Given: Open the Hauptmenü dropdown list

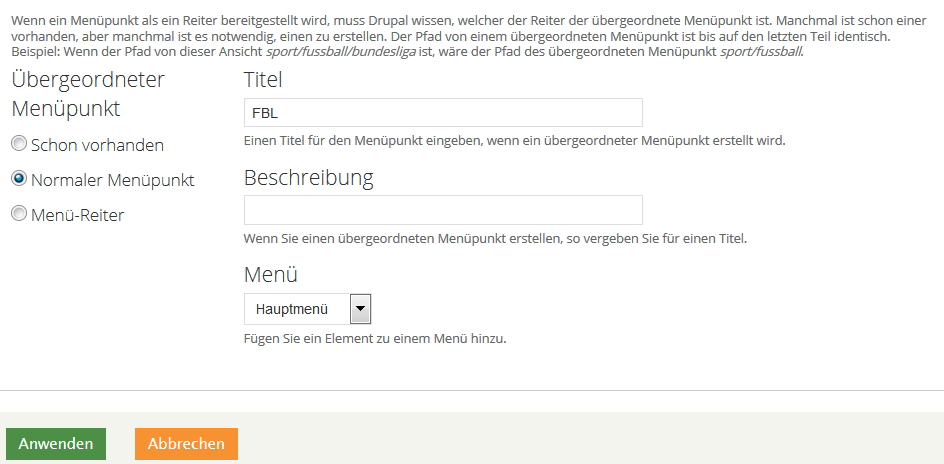Looking at the screenshot, I should tap(297, 309).
